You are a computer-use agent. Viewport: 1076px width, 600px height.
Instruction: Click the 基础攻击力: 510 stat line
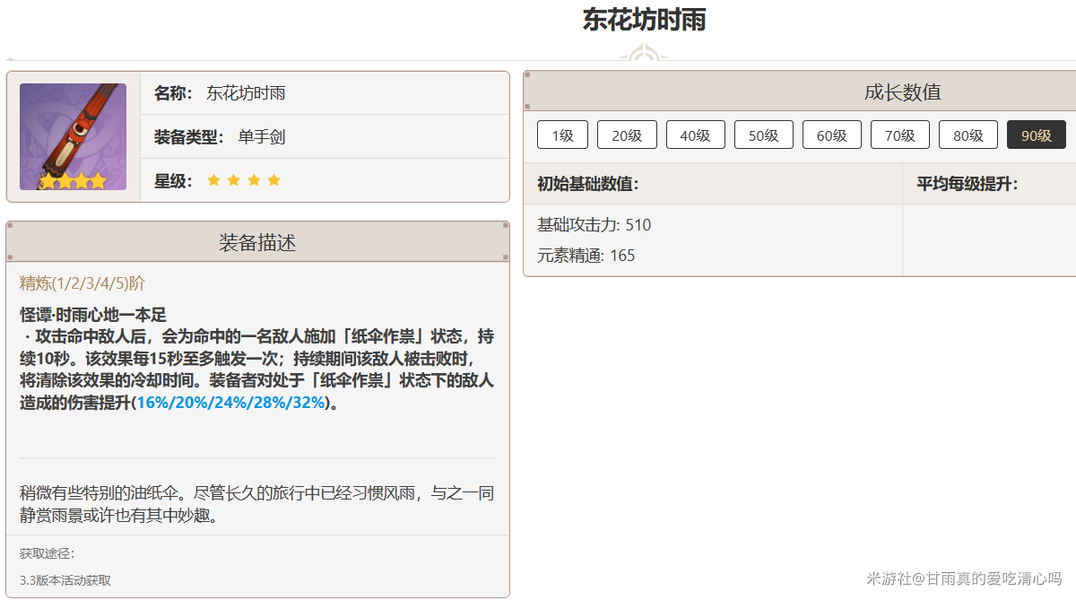tap(594, 225)
